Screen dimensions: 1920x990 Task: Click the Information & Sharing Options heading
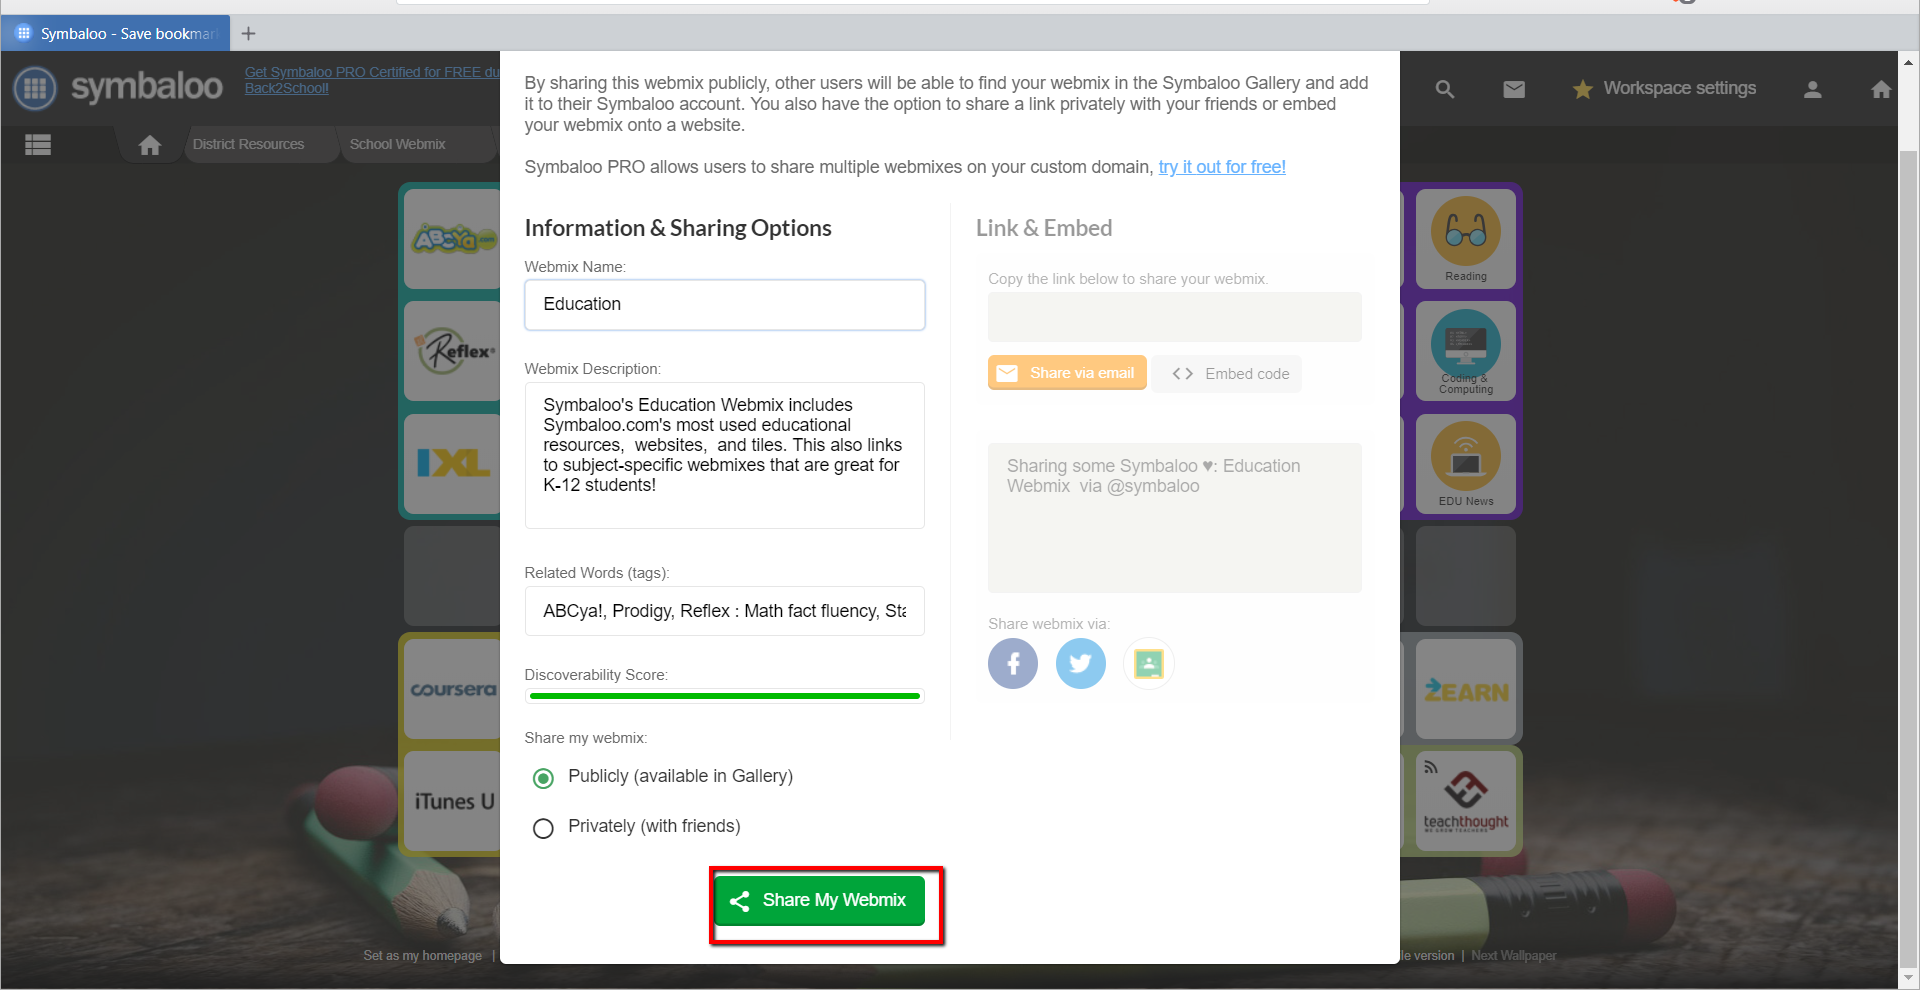point(678,228)
